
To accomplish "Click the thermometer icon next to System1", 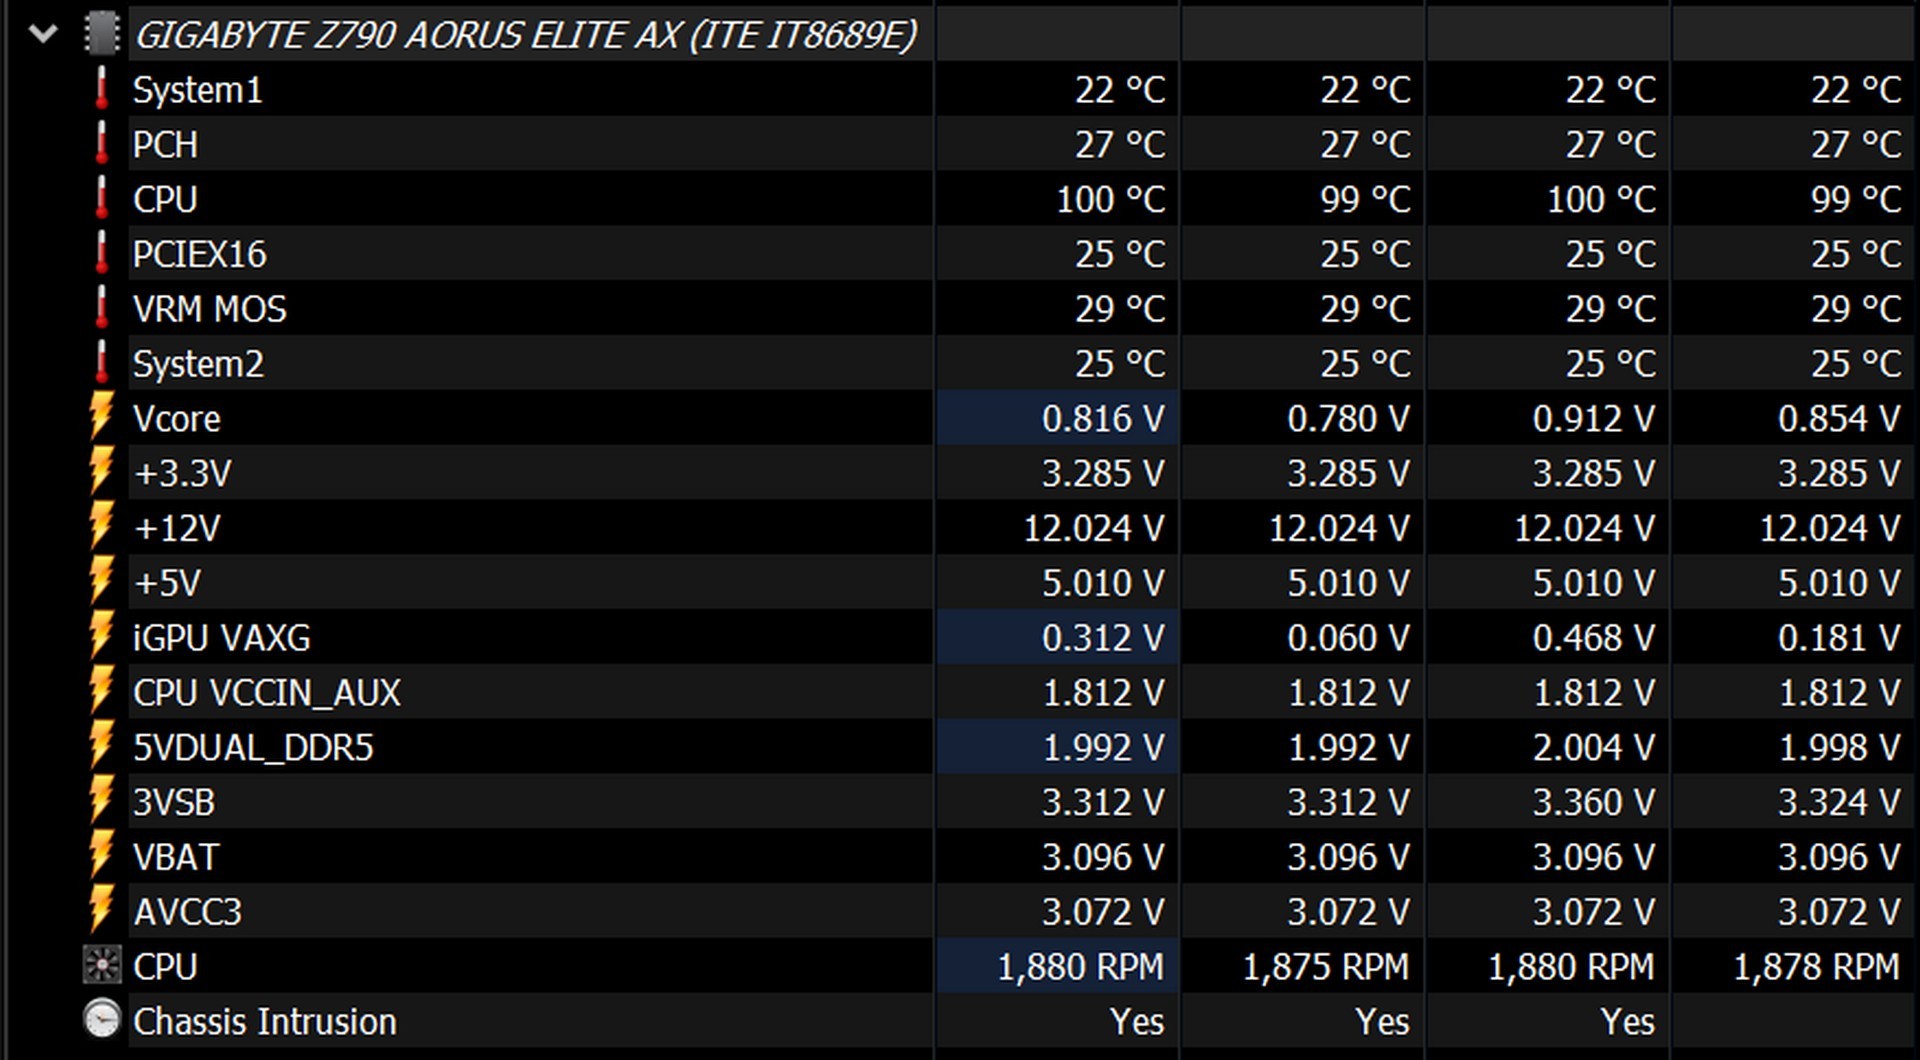I will point(102,89).
